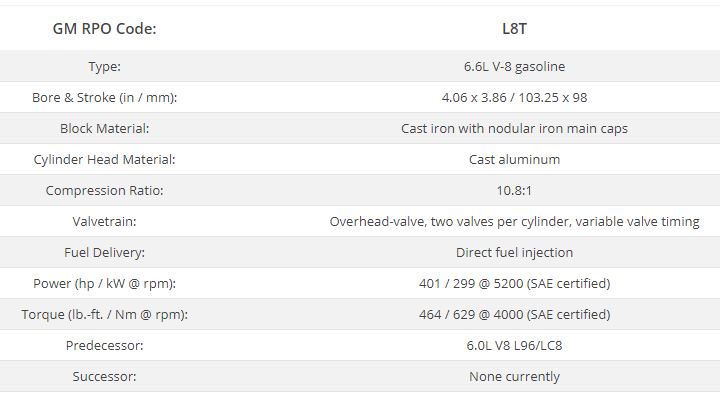Image resolution: width=720 pixels, height=396 pixels.
Task: Click the Compression Ratio label
Action: tap(104, 190)
